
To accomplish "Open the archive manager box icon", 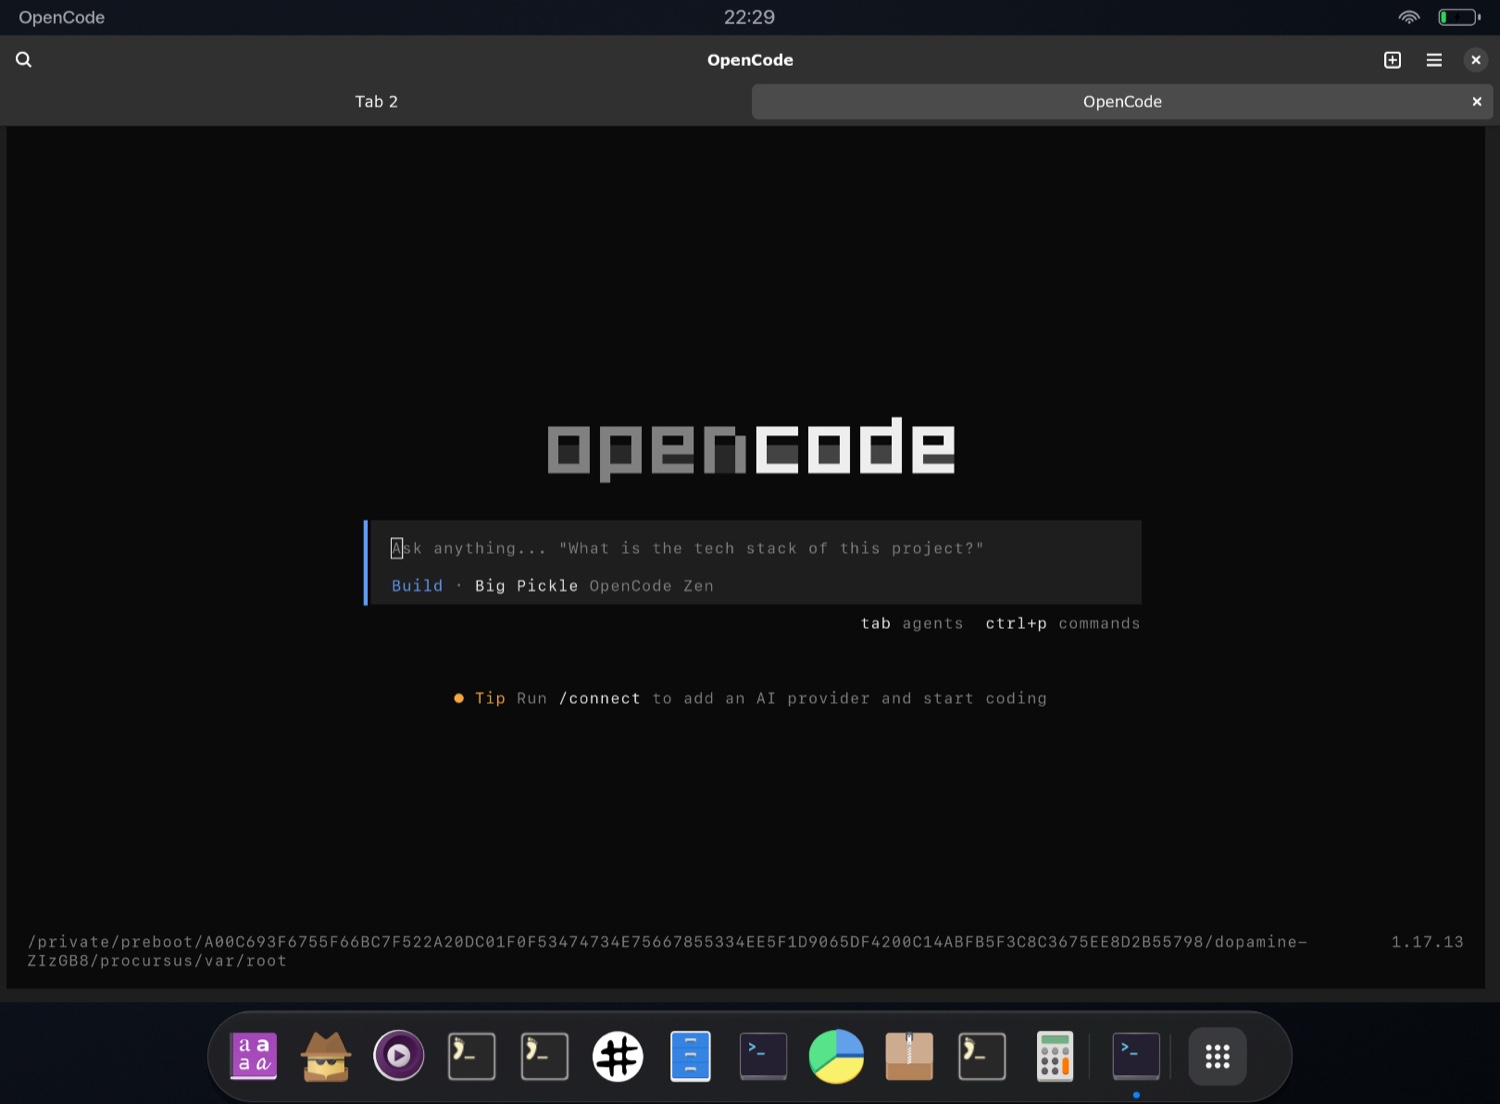I will [909, 1056].
